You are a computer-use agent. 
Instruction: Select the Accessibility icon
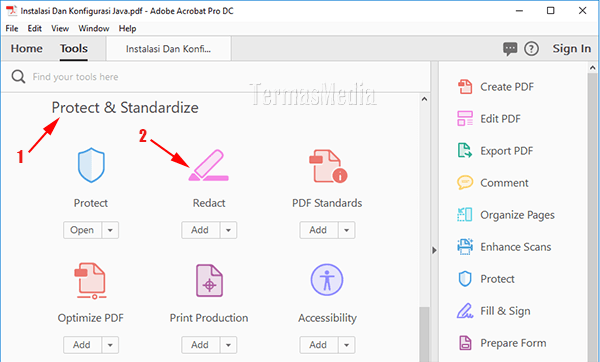pyautogui.click(x=327, y=280)
